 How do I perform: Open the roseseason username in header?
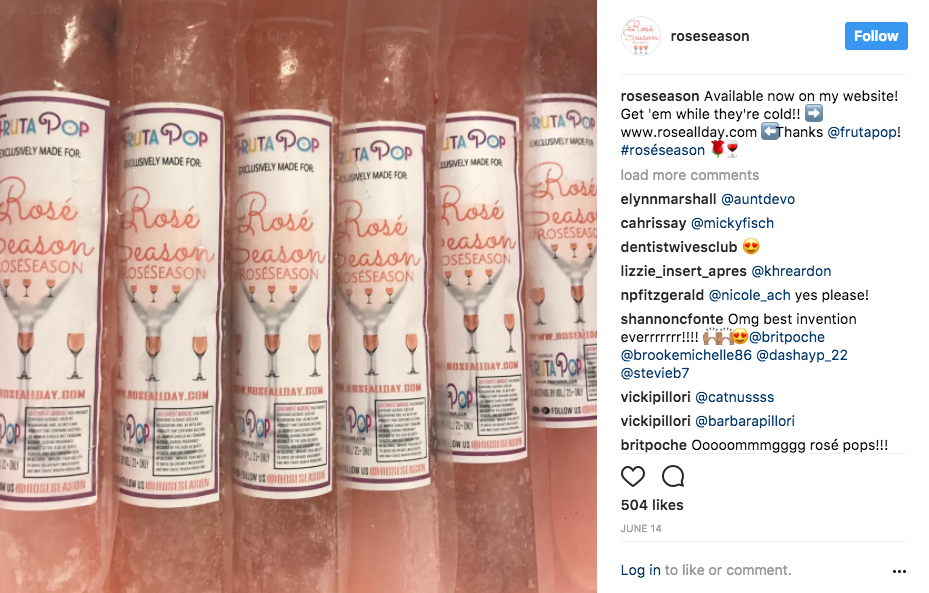point(710,36)
